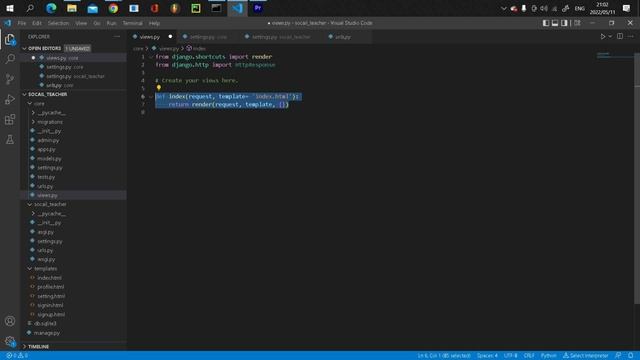This screenshot has width=640, height=360.
Task: Open Windows Action Center notifications
Action: coord(626,8)
